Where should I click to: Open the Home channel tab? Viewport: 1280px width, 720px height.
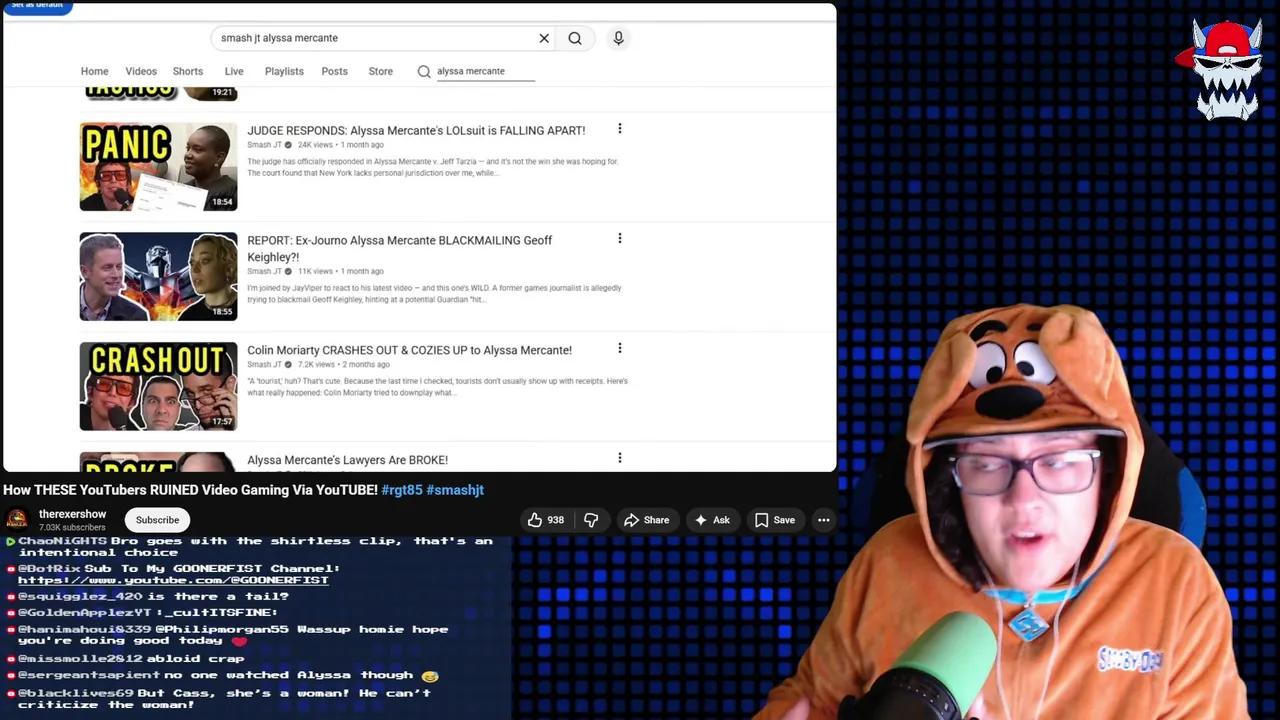(94, 71)
